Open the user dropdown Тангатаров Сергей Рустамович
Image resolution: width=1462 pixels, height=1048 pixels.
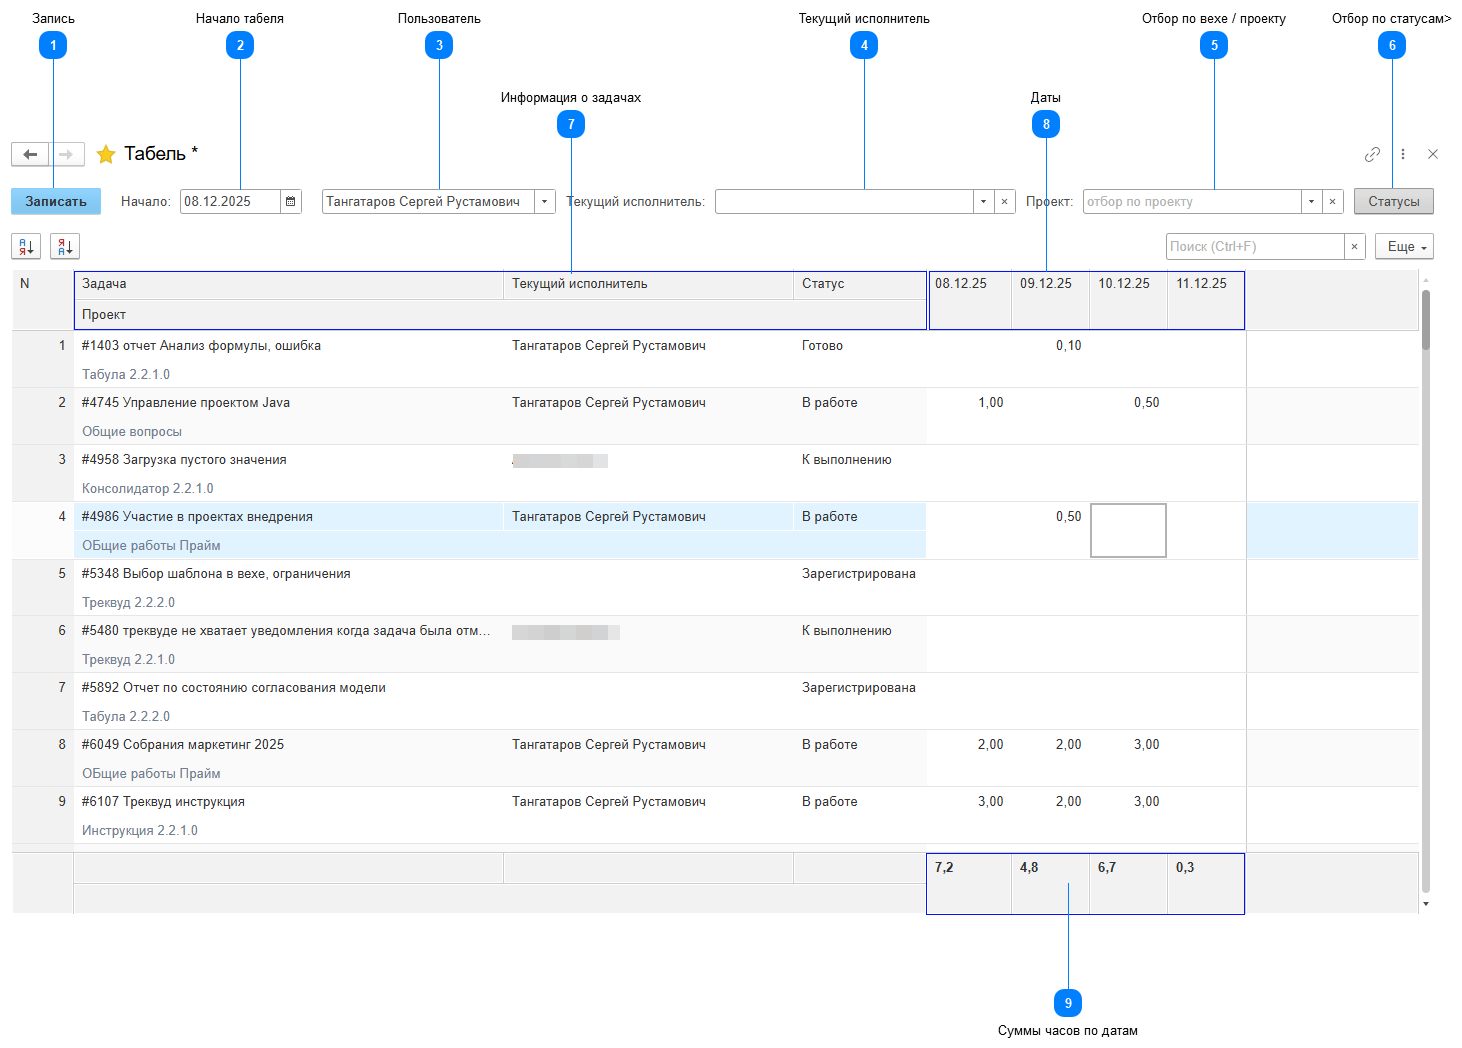coord(545,201)
